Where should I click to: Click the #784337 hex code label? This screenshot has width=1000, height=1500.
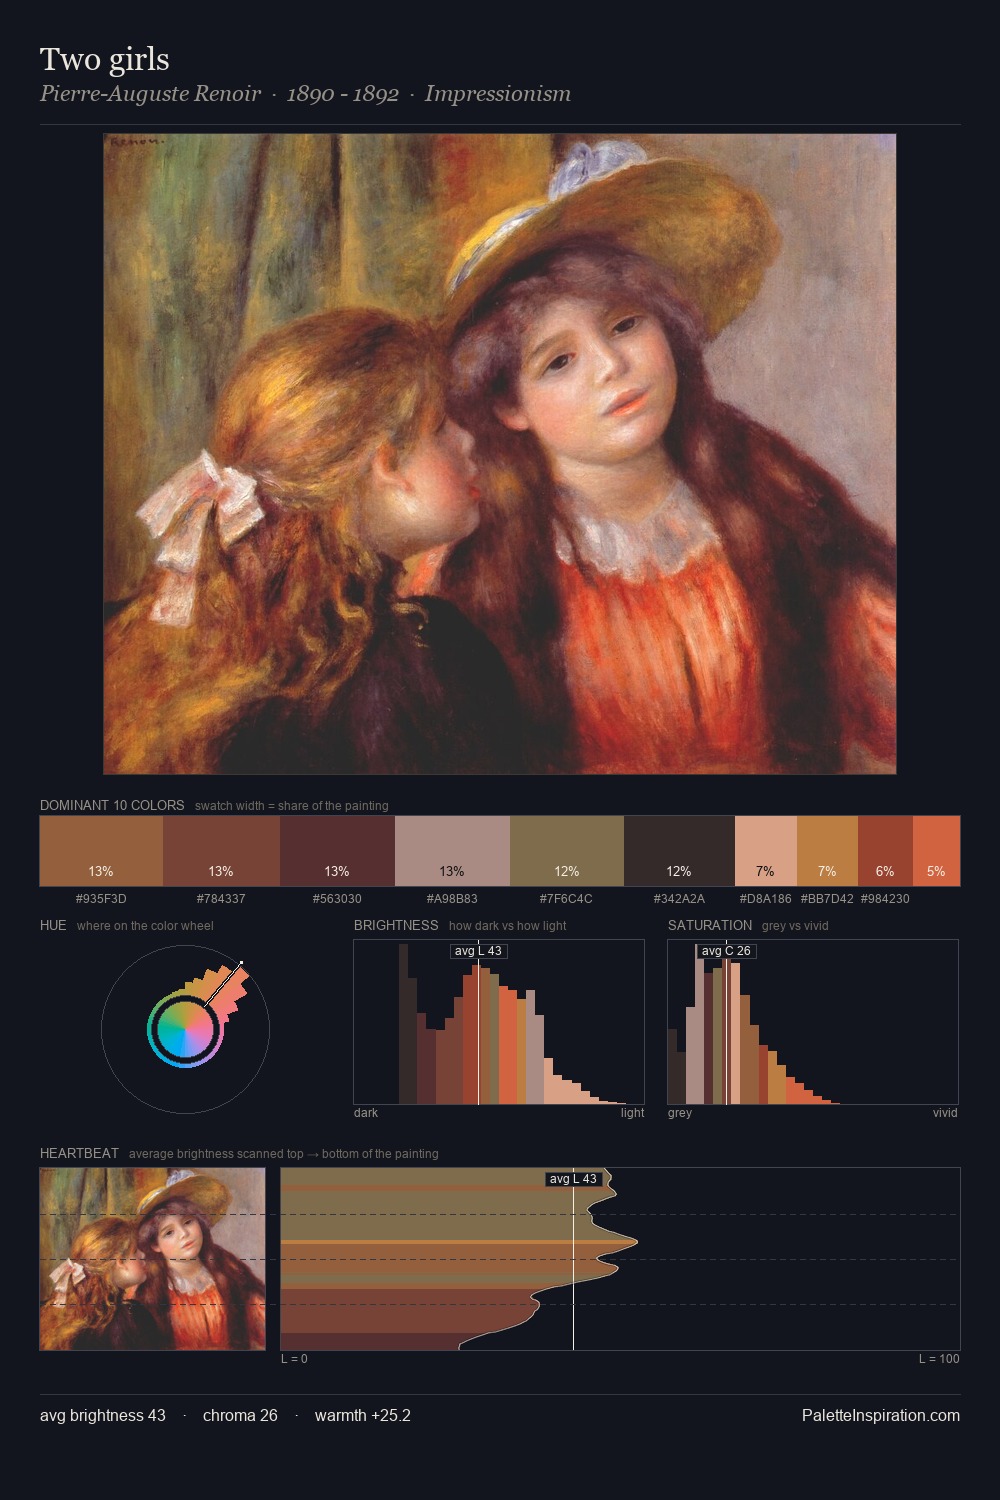(x=221, y=898)
